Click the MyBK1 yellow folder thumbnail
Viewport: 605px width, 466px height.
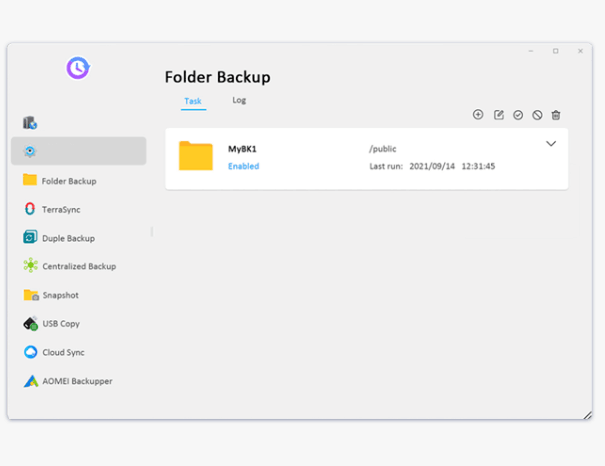[196, 156]
